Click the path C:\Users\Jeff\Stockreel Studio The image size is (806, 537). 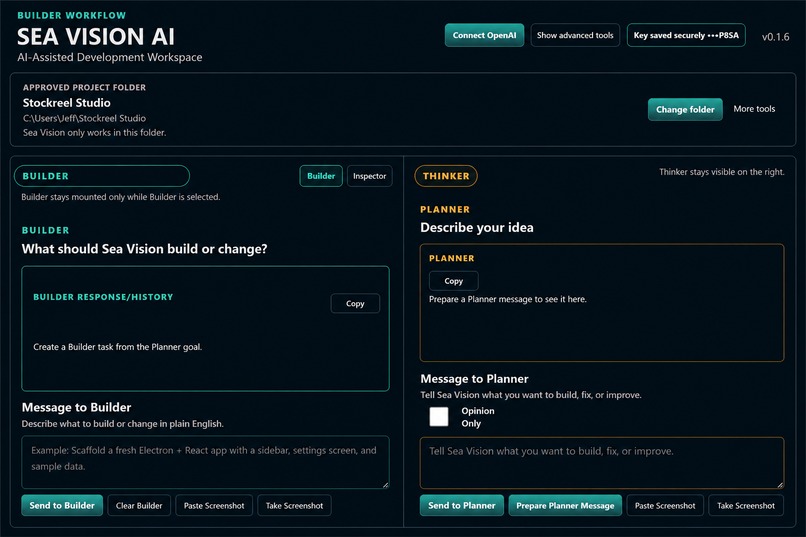(x=84, y=118)
